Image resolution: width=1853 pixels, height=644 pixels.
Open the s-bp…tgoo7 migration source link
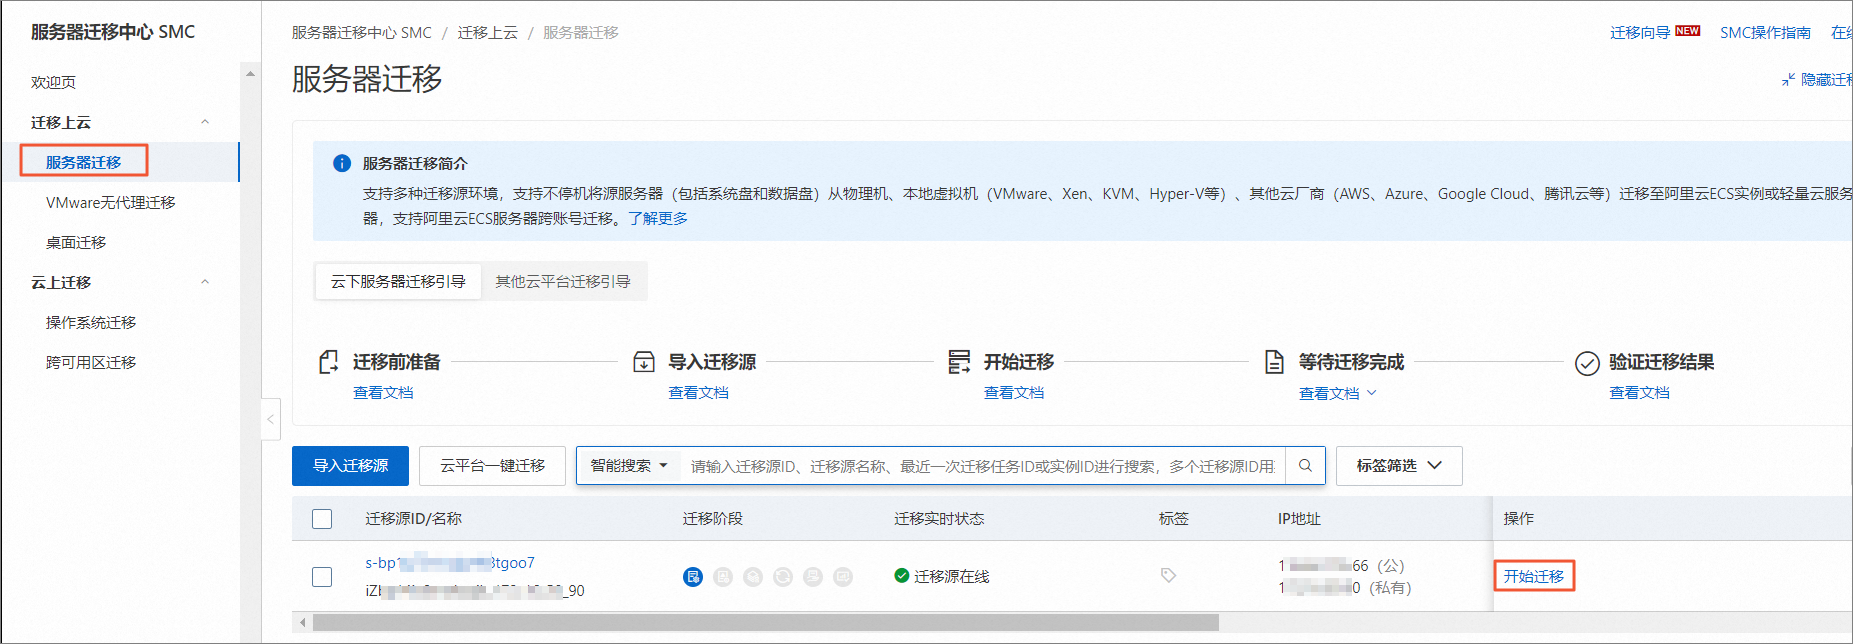click(450, 563)
